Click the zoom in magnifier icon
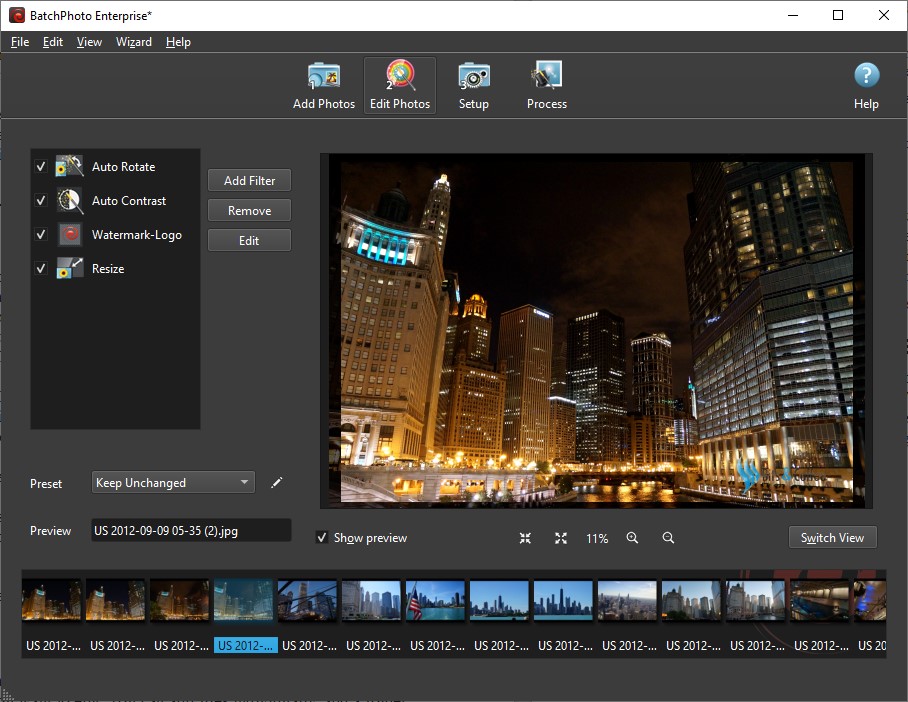This screenshot has height=702, width=908. tap(632, 538)
